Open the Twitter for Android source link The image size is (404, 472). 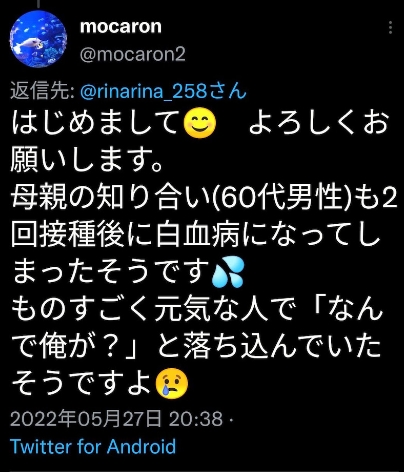(93, 447)
